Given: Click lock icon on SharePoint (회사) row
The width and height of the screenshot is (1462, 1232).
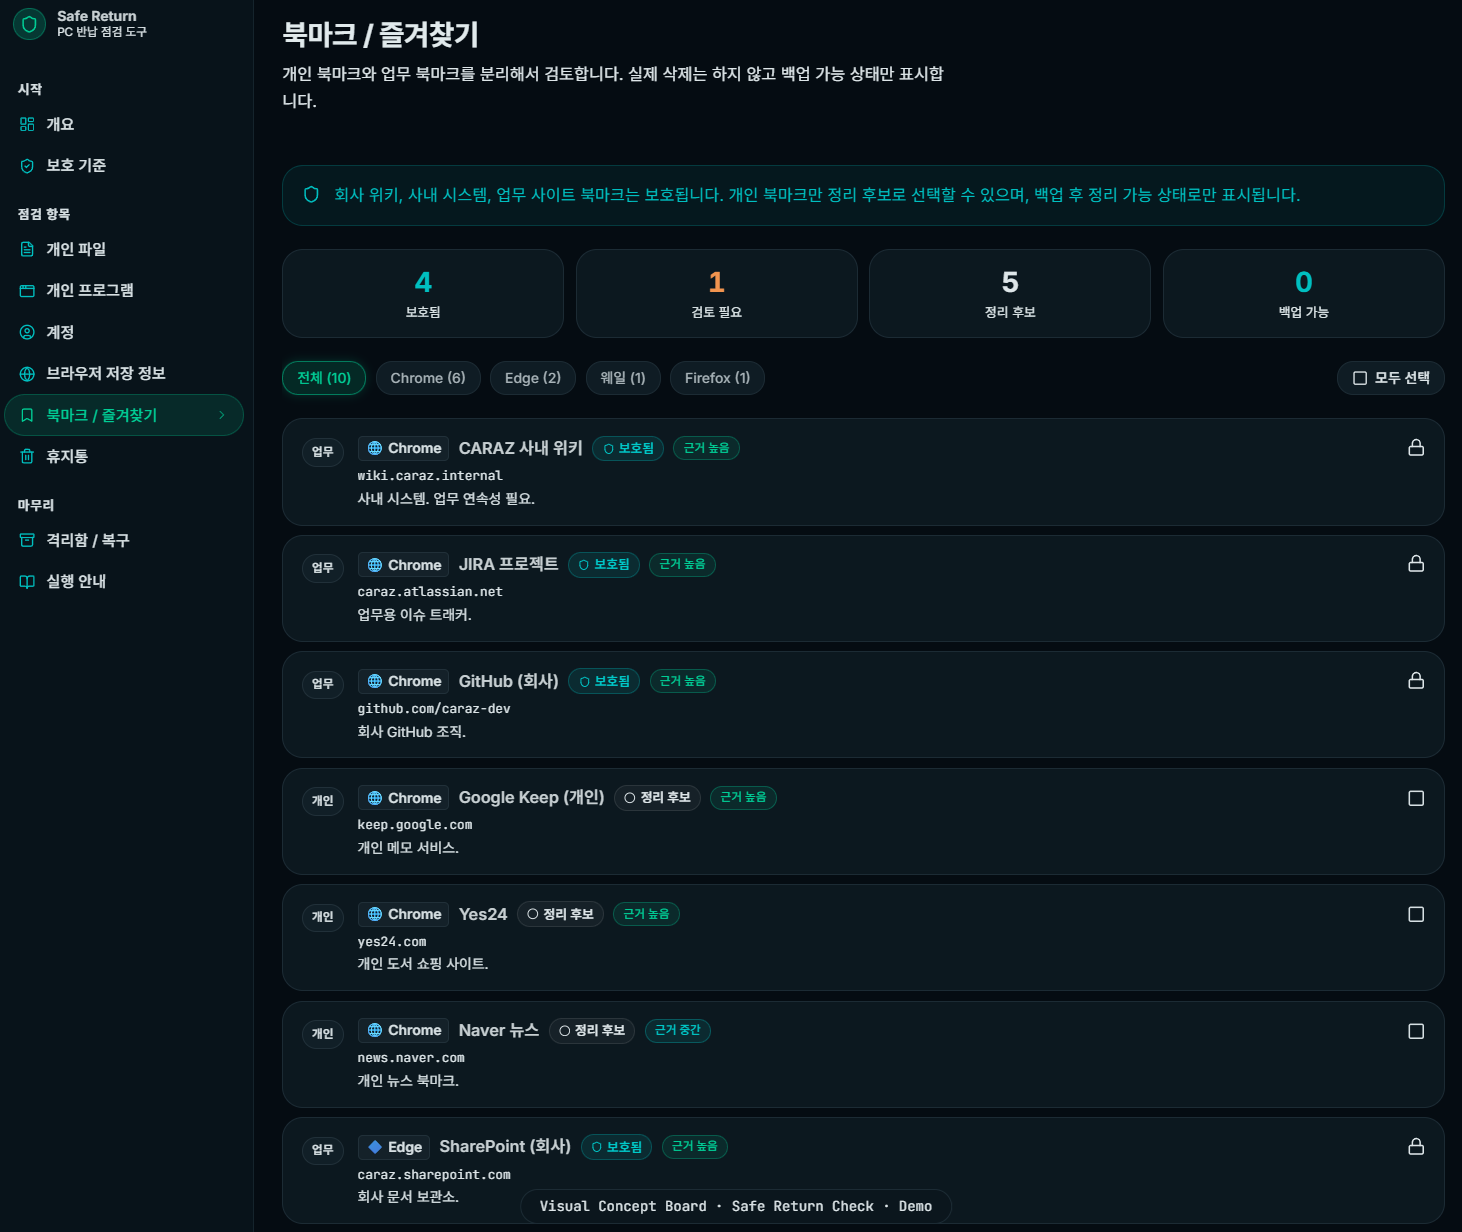Looking at the screenshot, I should (1415, 1147).
